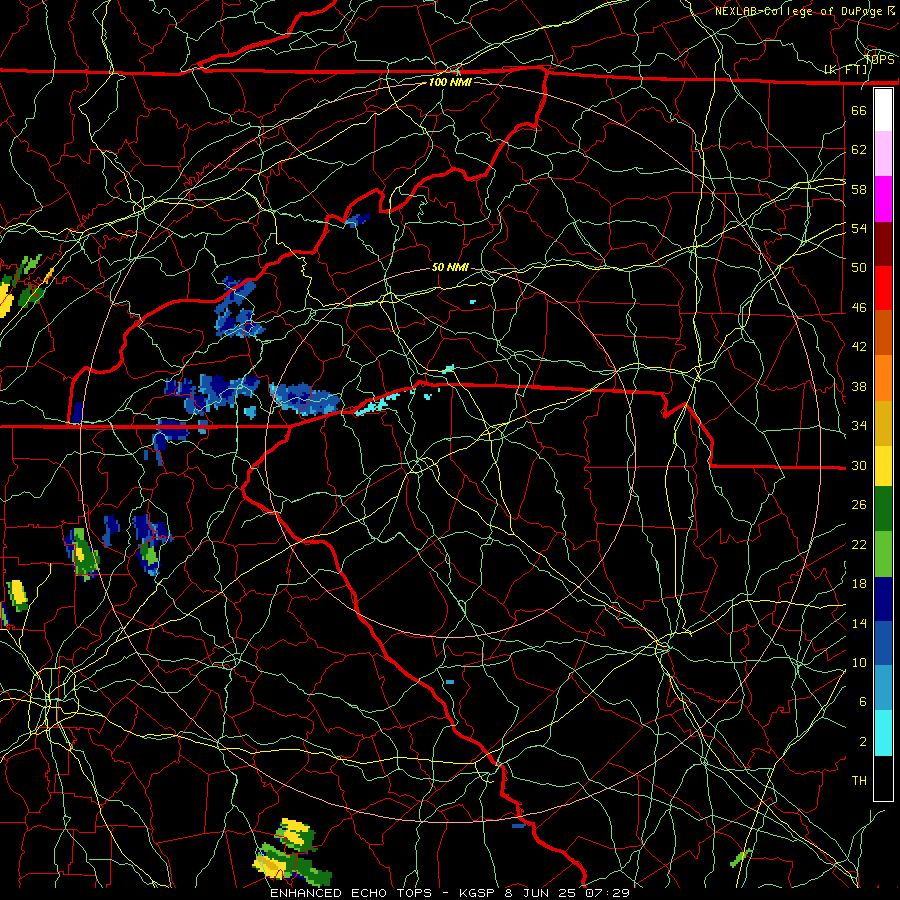Select the magenta 58 kft legend swatch

(883, 199)
